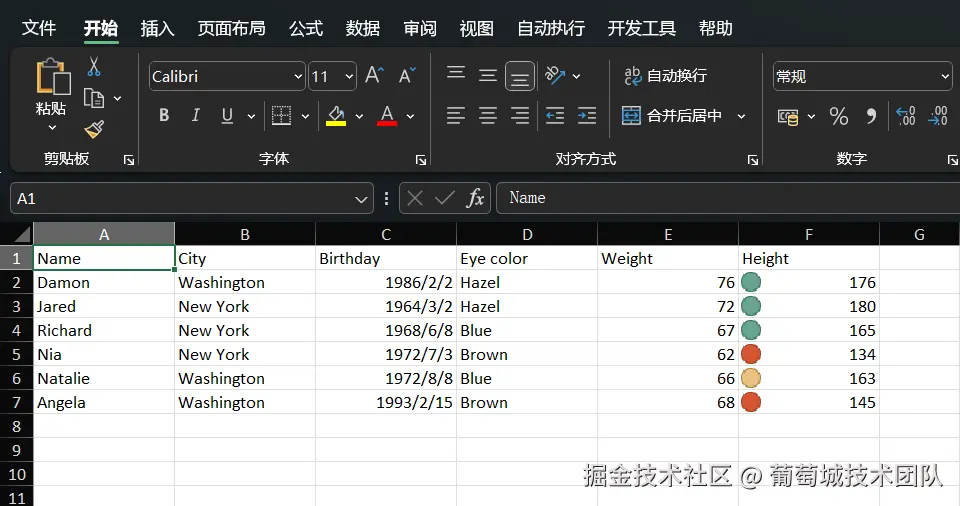The width and height of the screenshot is (960, 506).
Task: Click the formula bar containing Name
Action: coord(728,198)
